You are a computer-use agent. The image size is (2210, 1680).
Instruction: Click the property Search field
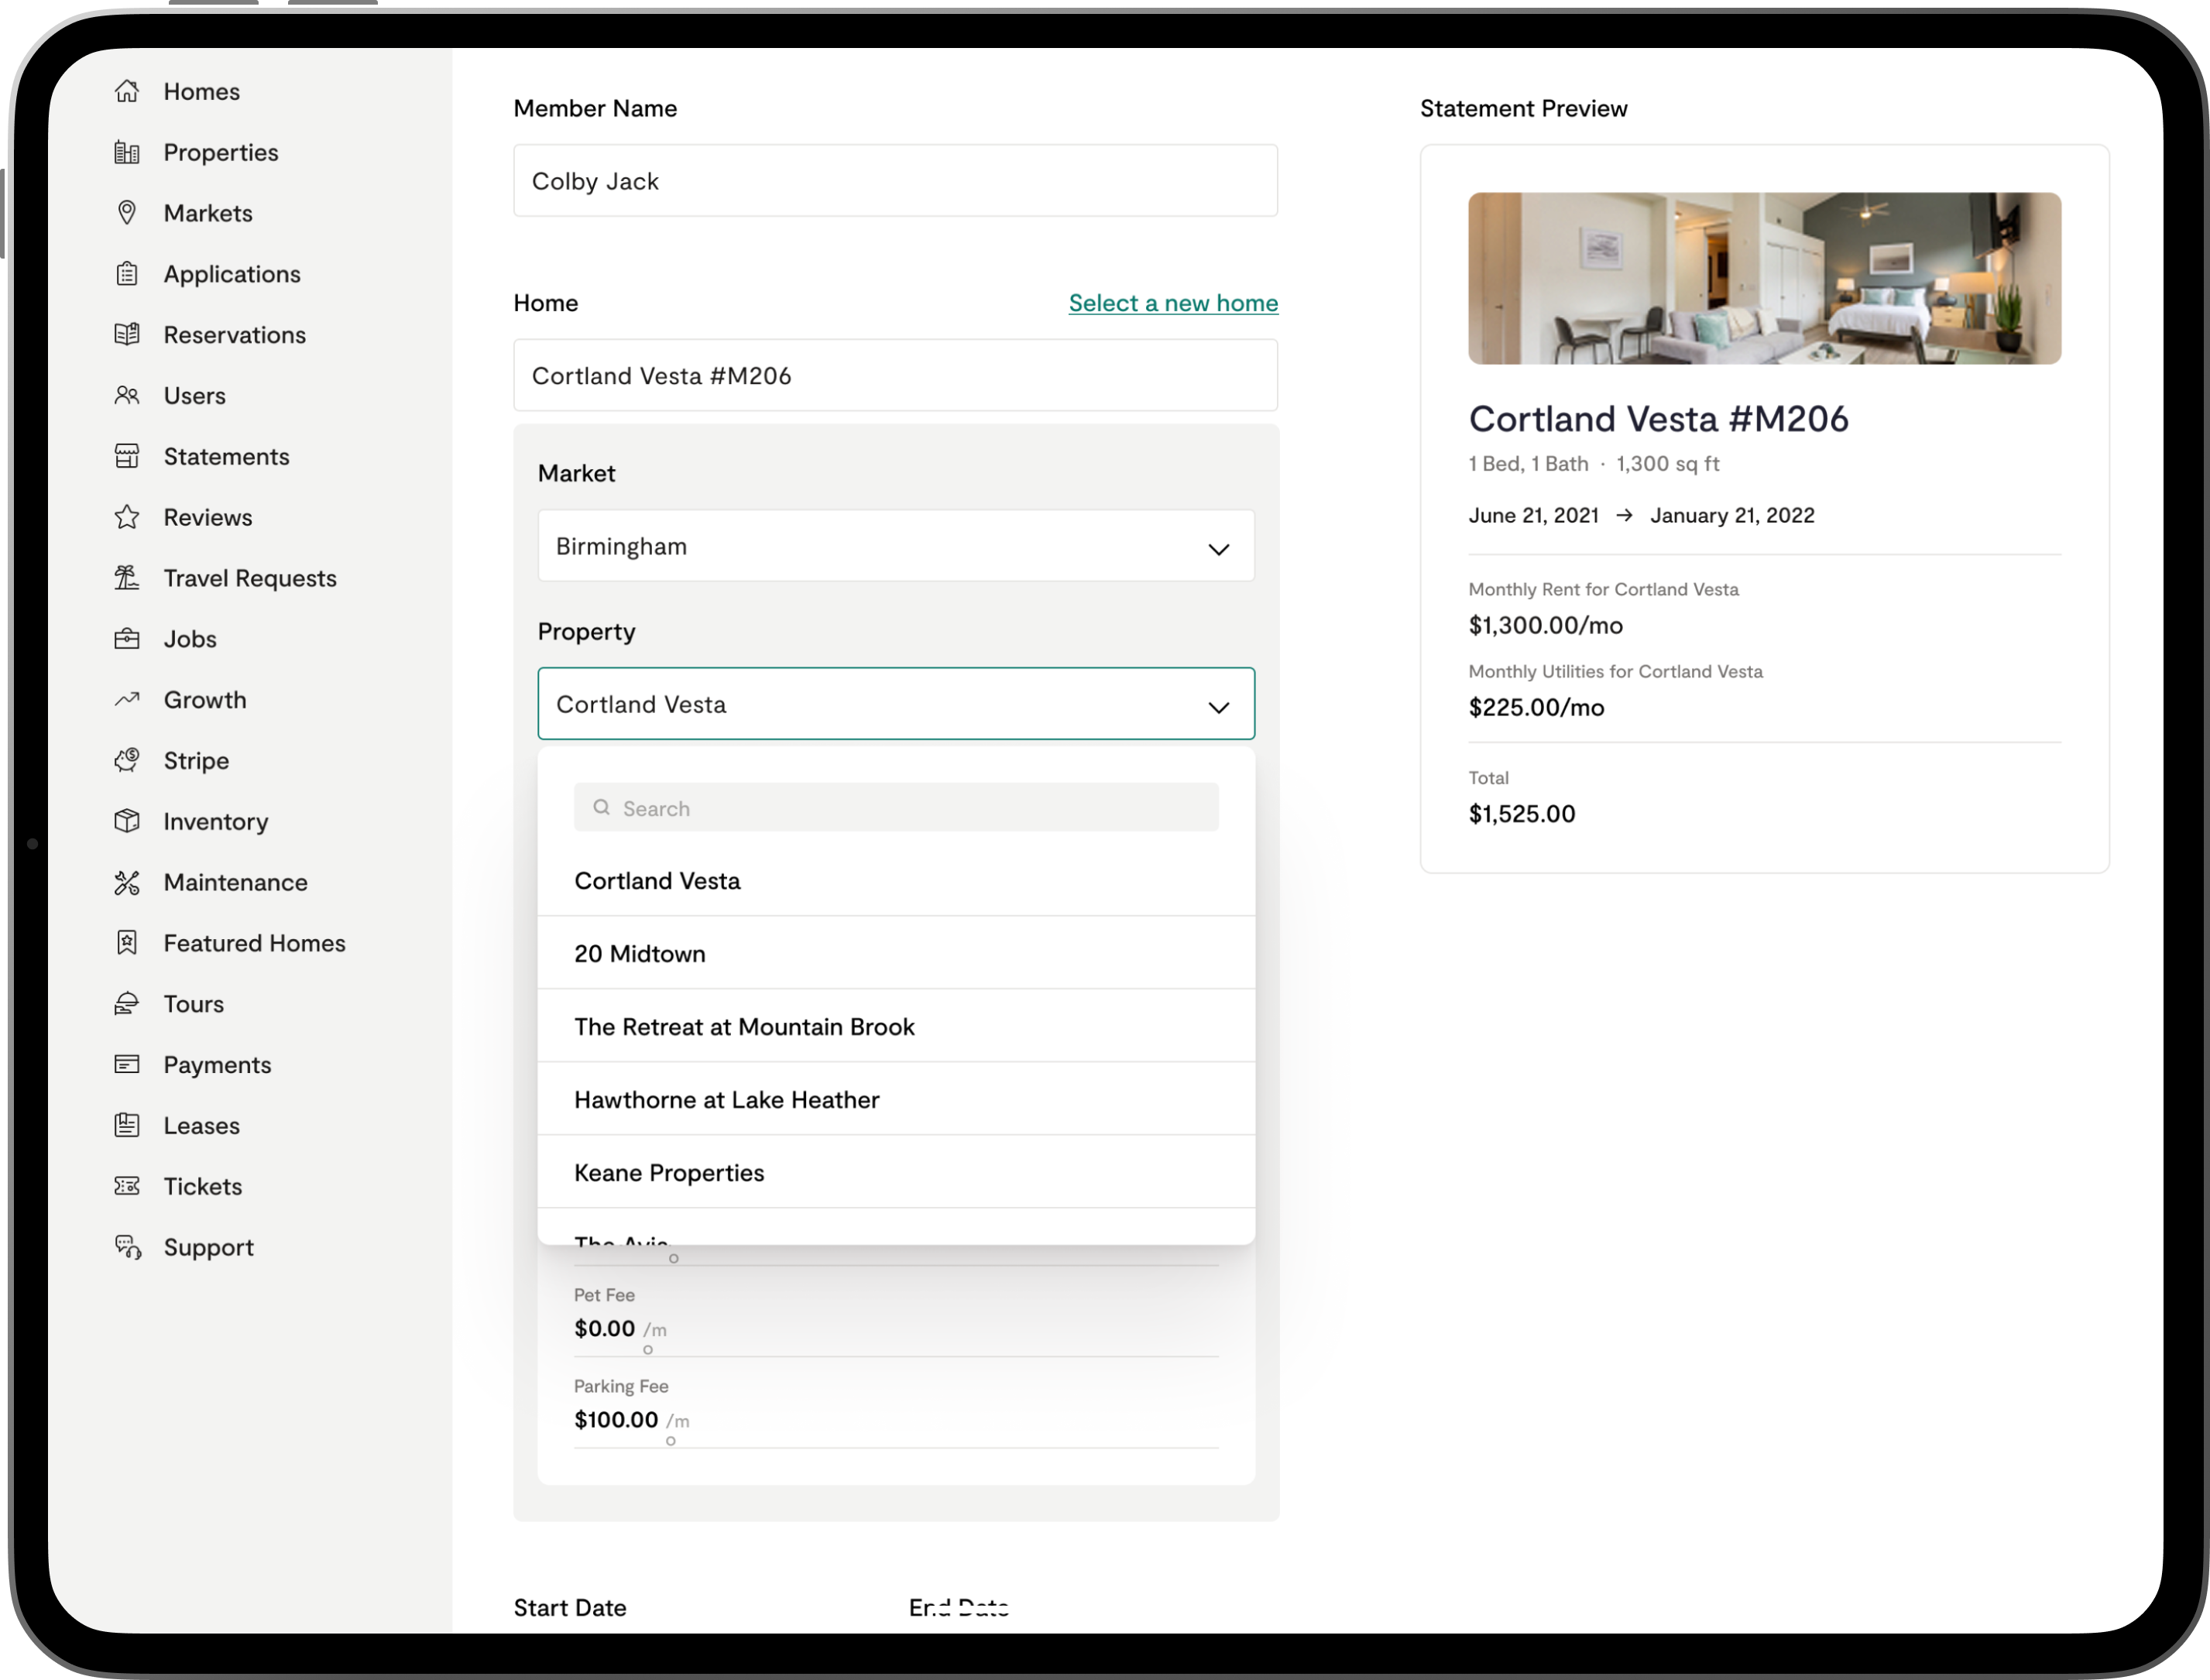click(895, 808)
